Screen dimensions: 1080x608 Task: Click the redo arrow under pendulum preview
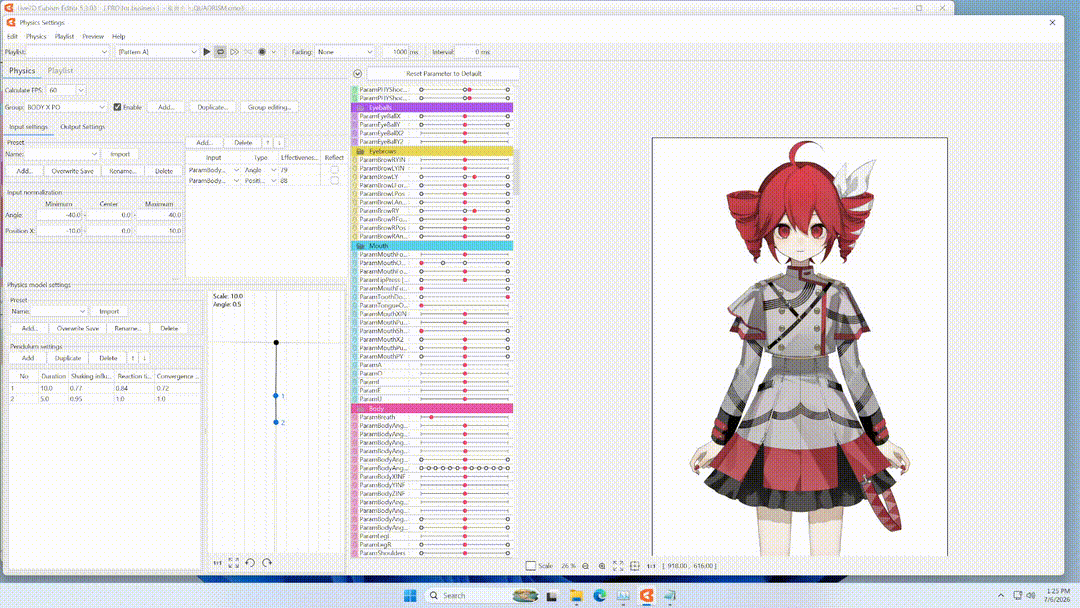267,563
